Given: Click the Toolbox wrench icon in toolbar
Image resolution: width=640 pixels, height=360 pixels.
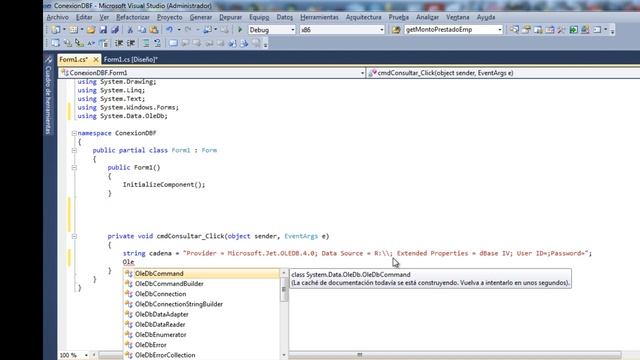Looking at the screenshot, I should pyautogui.click(x=562, y=30).
